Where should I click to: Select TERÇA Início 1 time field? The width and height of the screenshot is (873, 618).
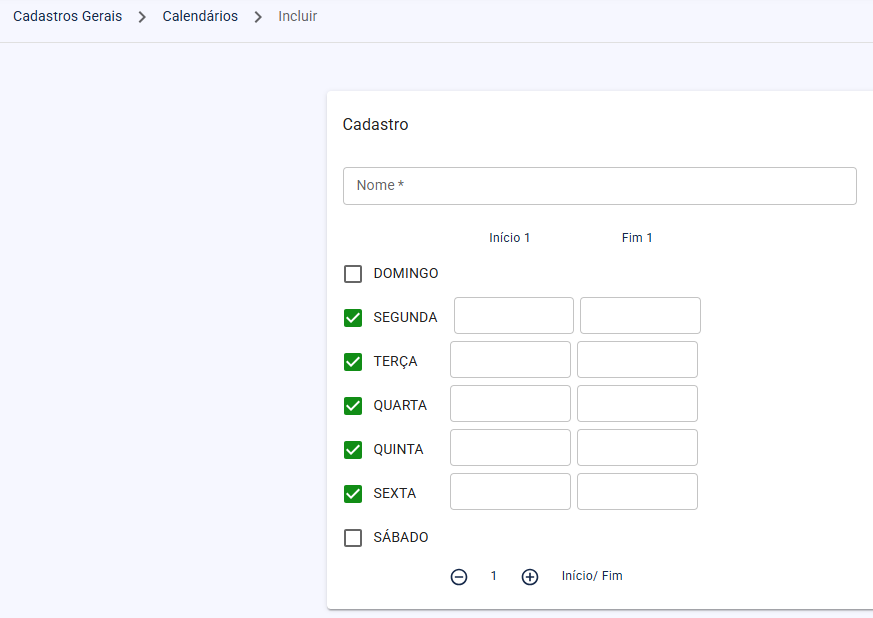[x=511, y=360]
